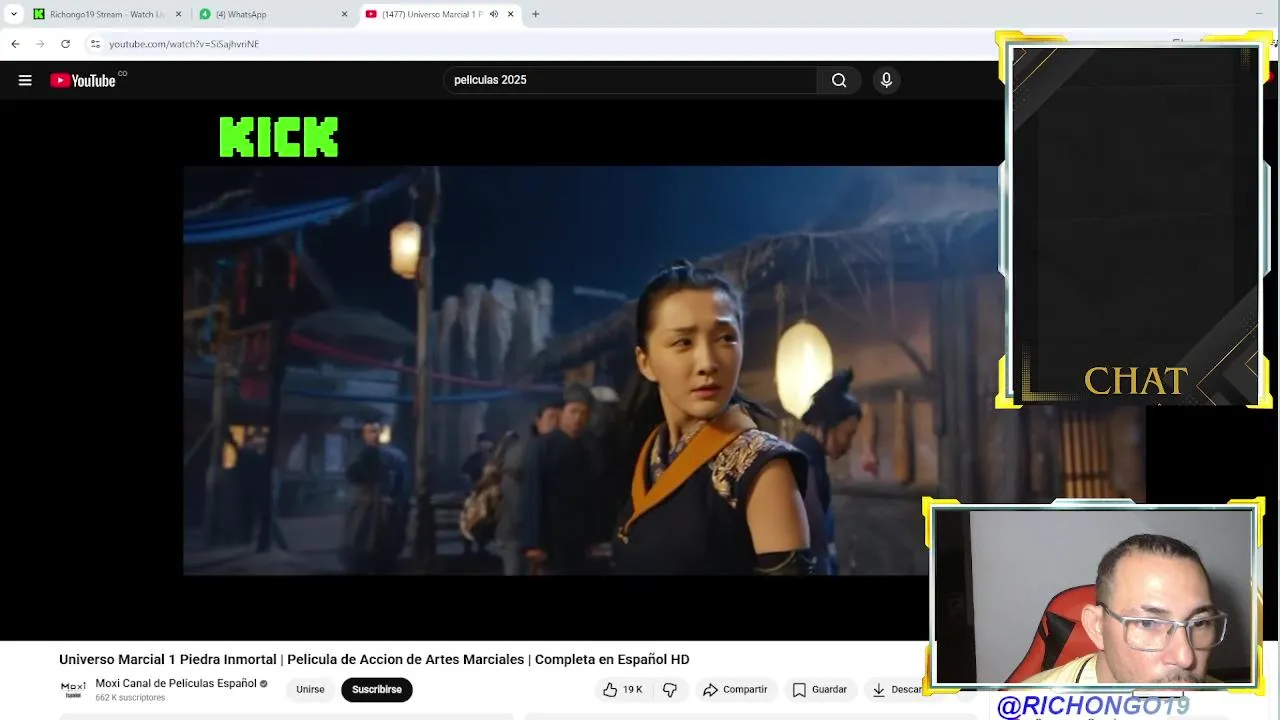Open Moxi Canal de Películas Español channel

[176, 683]
